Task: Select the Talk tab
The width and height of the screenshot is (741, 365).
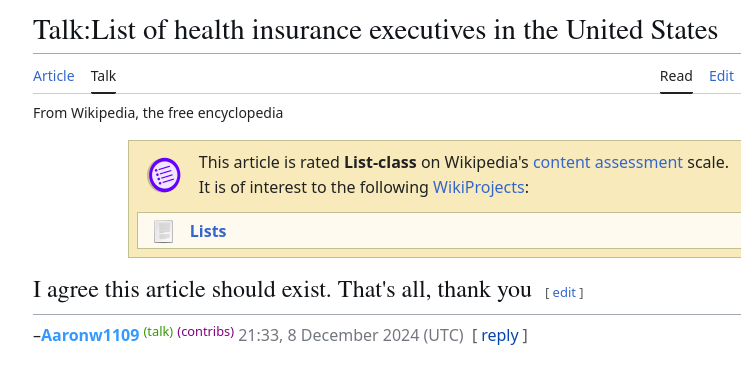Action: tap(103, 76)
